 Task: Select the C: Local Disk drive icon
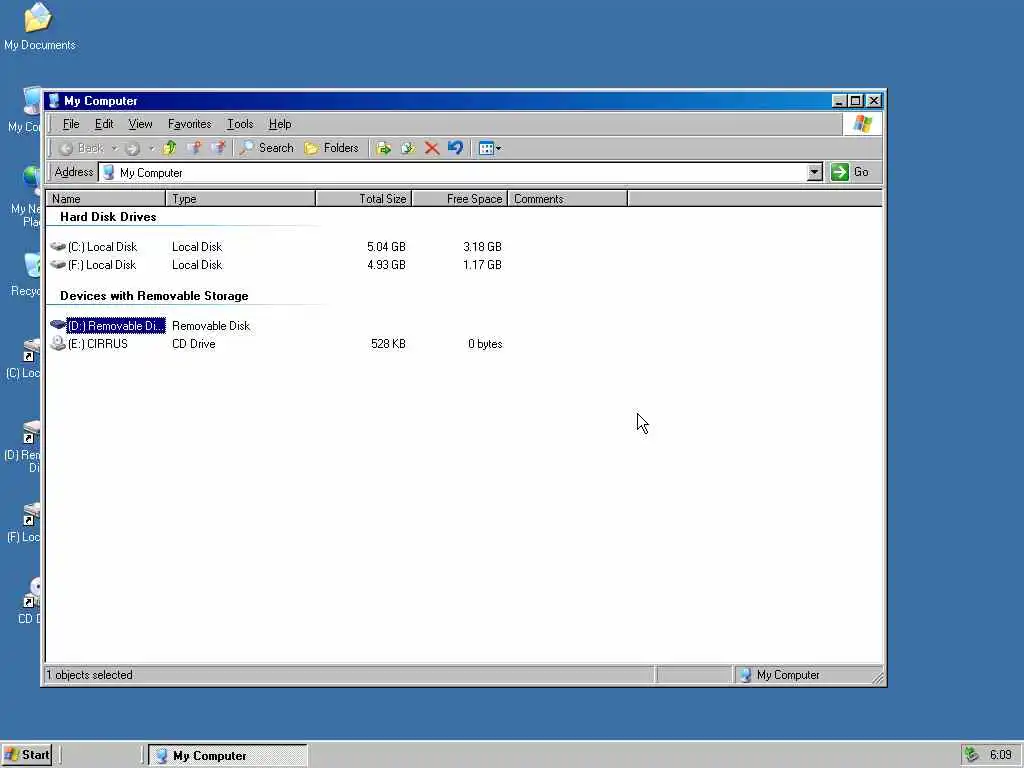[x=58, y=247]
